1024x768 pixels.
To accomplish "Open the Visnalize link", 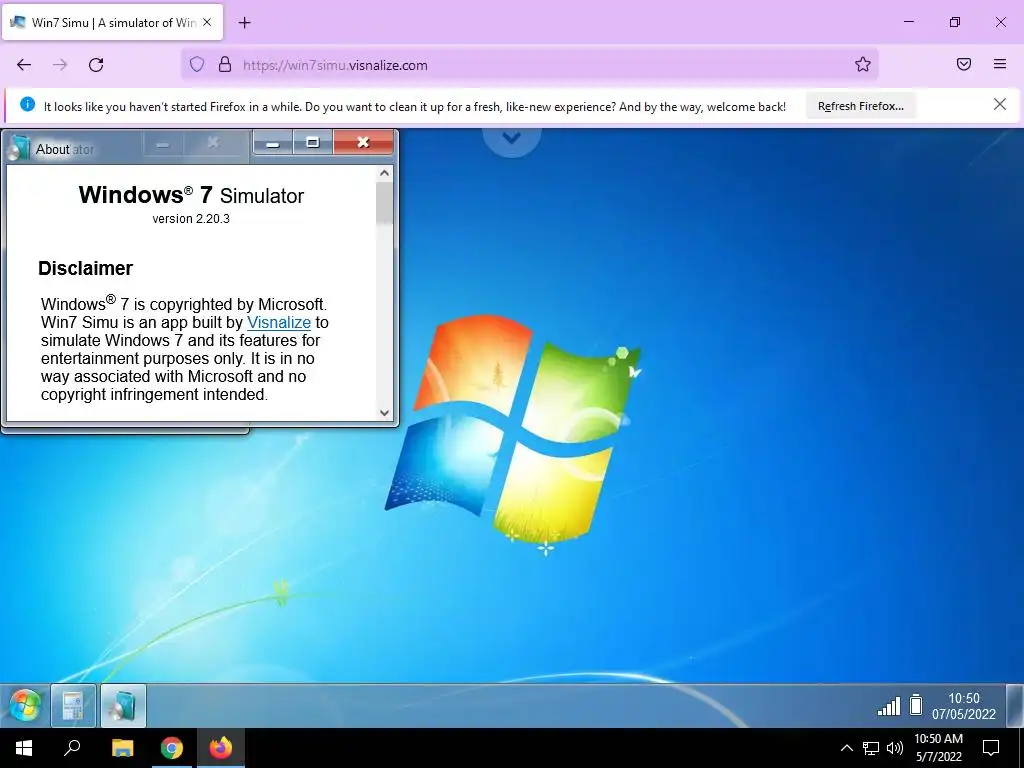I will pyautogui.click(x=279, y=323).
